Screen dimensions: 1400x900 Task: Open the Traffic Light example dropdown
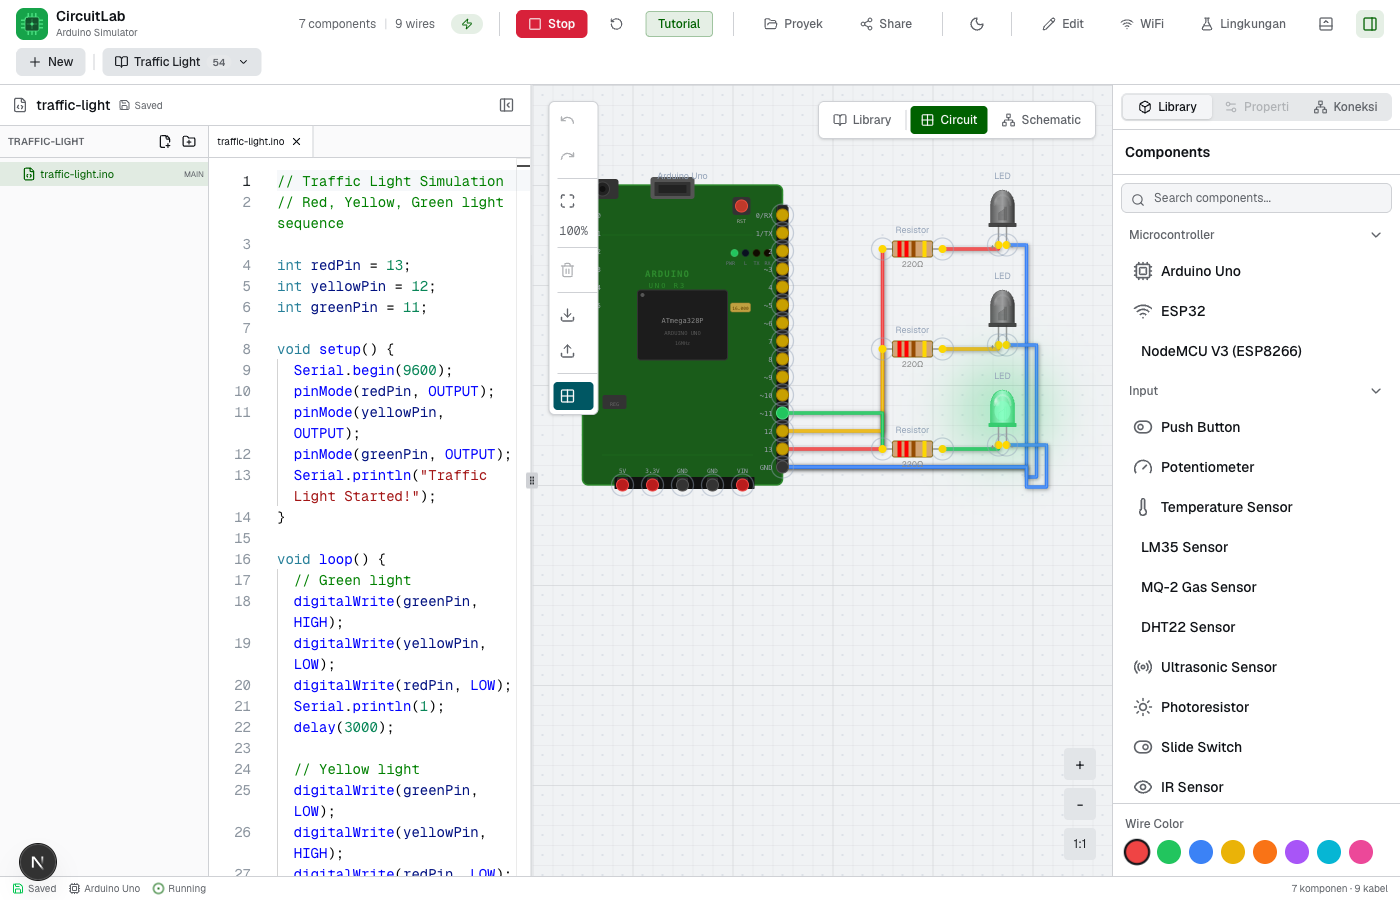(x=182, y=62)
